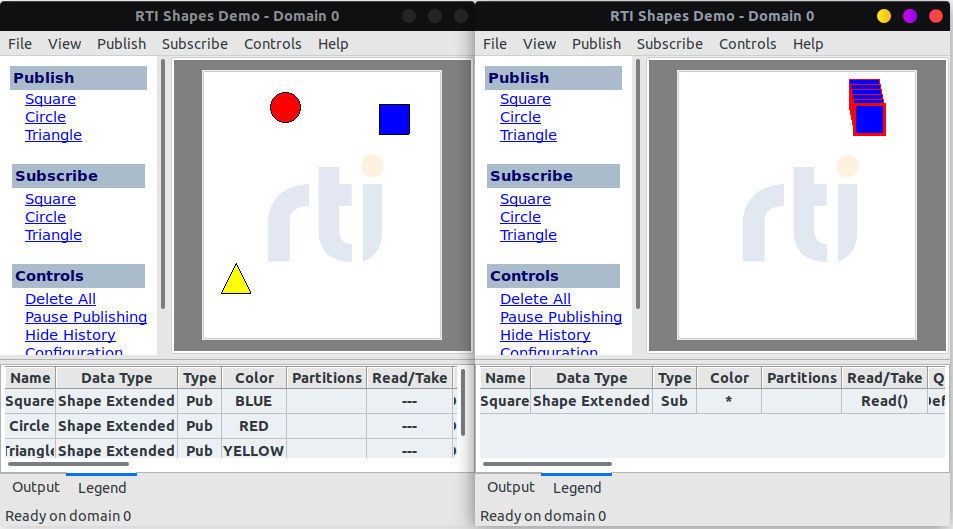Open Subscribe menu in left window
The height and width of the screenshot is (529, 953).
194,44
